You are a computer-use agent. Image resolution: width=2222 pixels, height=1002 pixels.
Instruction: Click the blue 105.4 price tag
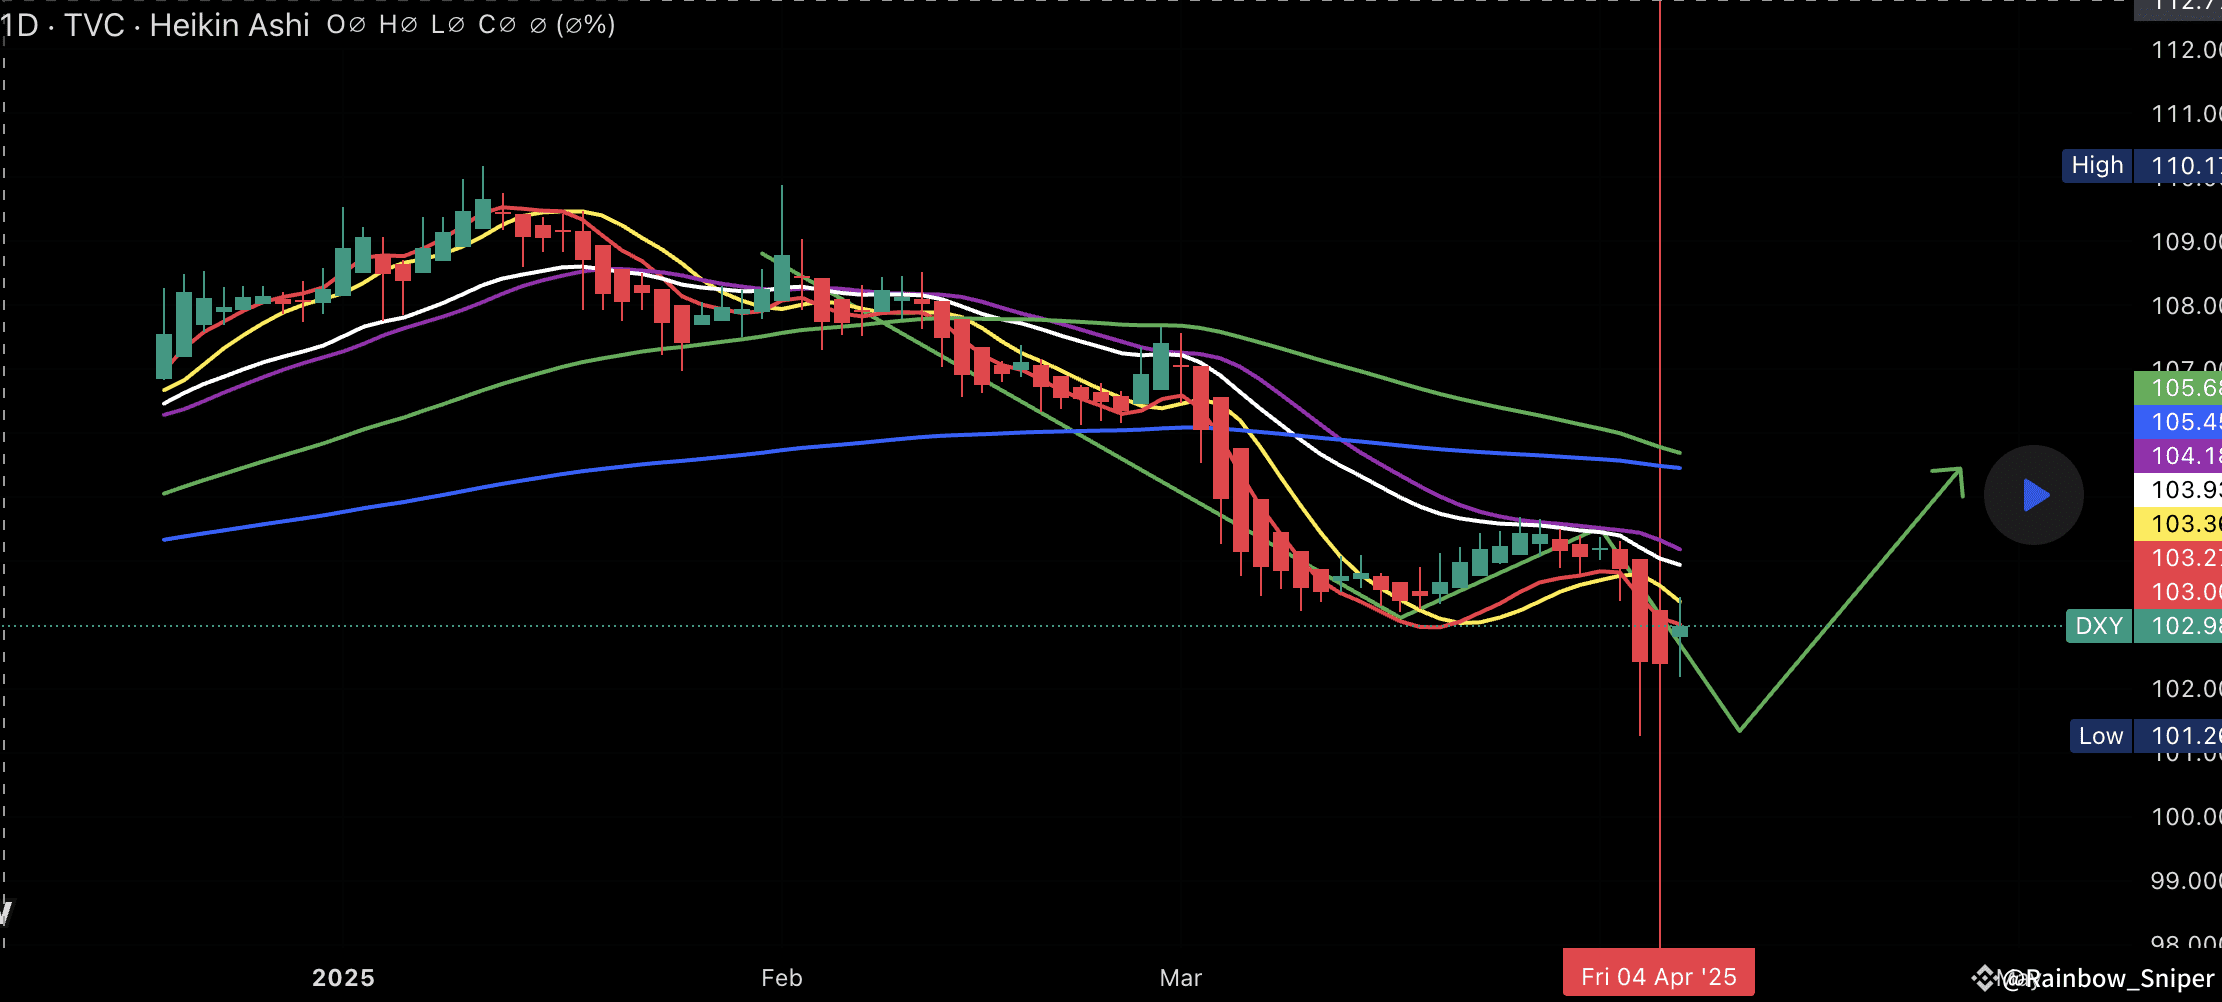click(x=2178, y=422)
